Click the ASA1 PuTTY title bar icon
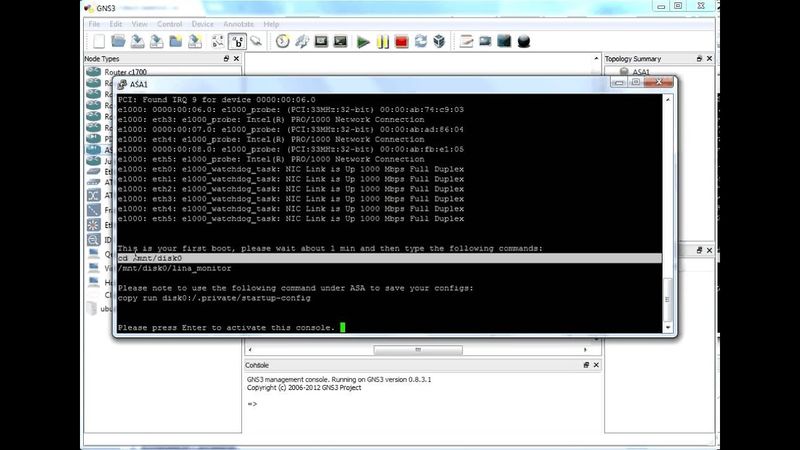Viewport: 800px width, 450px height. coord(122,84)
